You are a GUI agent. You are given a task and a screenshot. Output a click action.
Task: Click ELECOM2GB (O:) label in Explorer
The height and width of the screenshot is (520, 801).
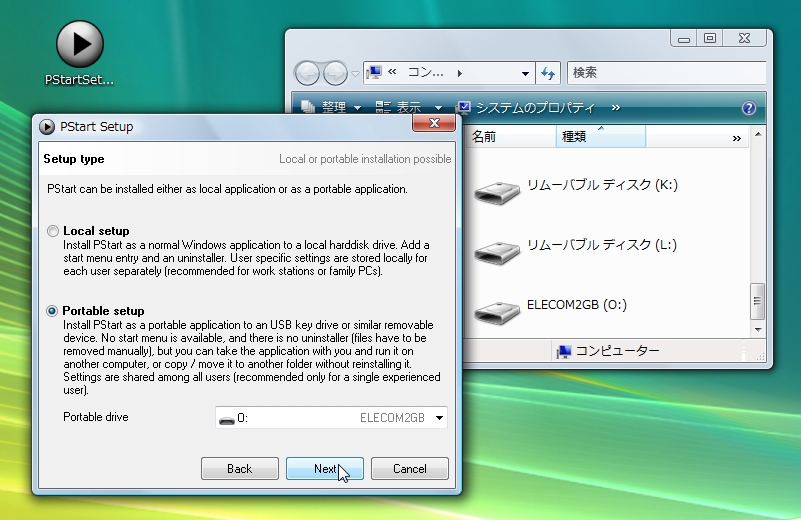[x=577, y=305]
